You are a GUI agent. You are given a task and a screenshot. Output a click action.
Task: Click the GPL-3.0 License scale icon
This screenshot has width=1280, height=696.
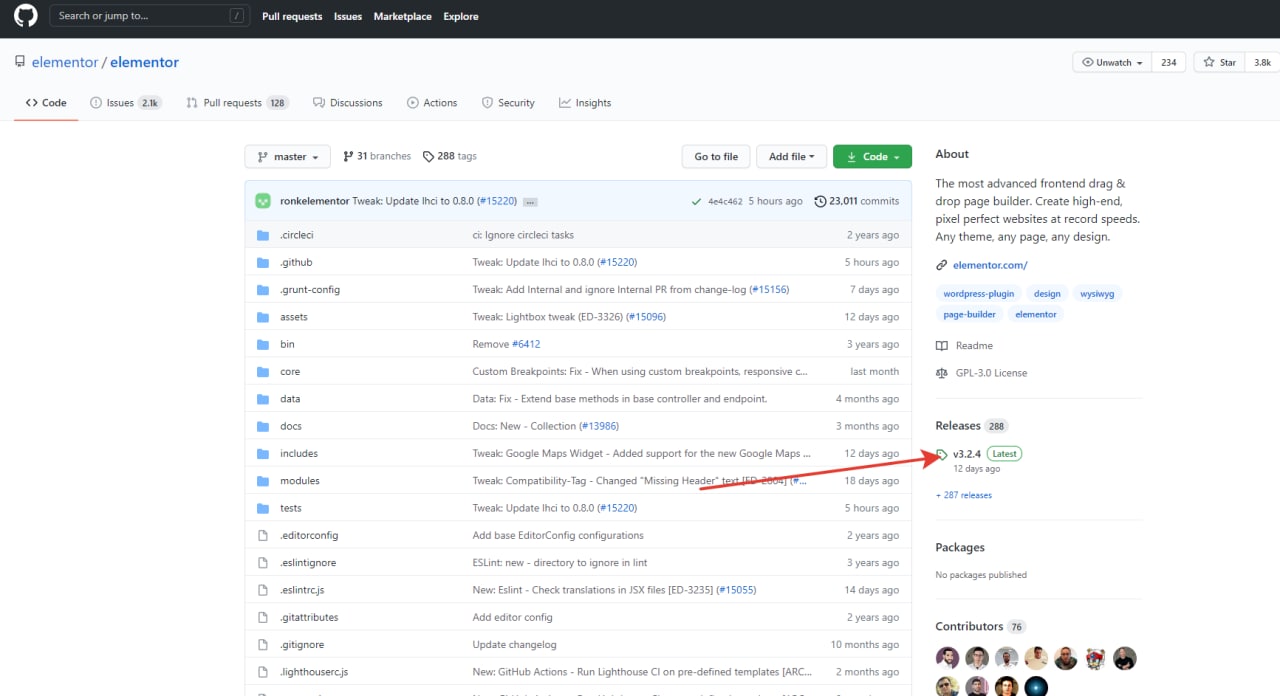tap(942, 373)
